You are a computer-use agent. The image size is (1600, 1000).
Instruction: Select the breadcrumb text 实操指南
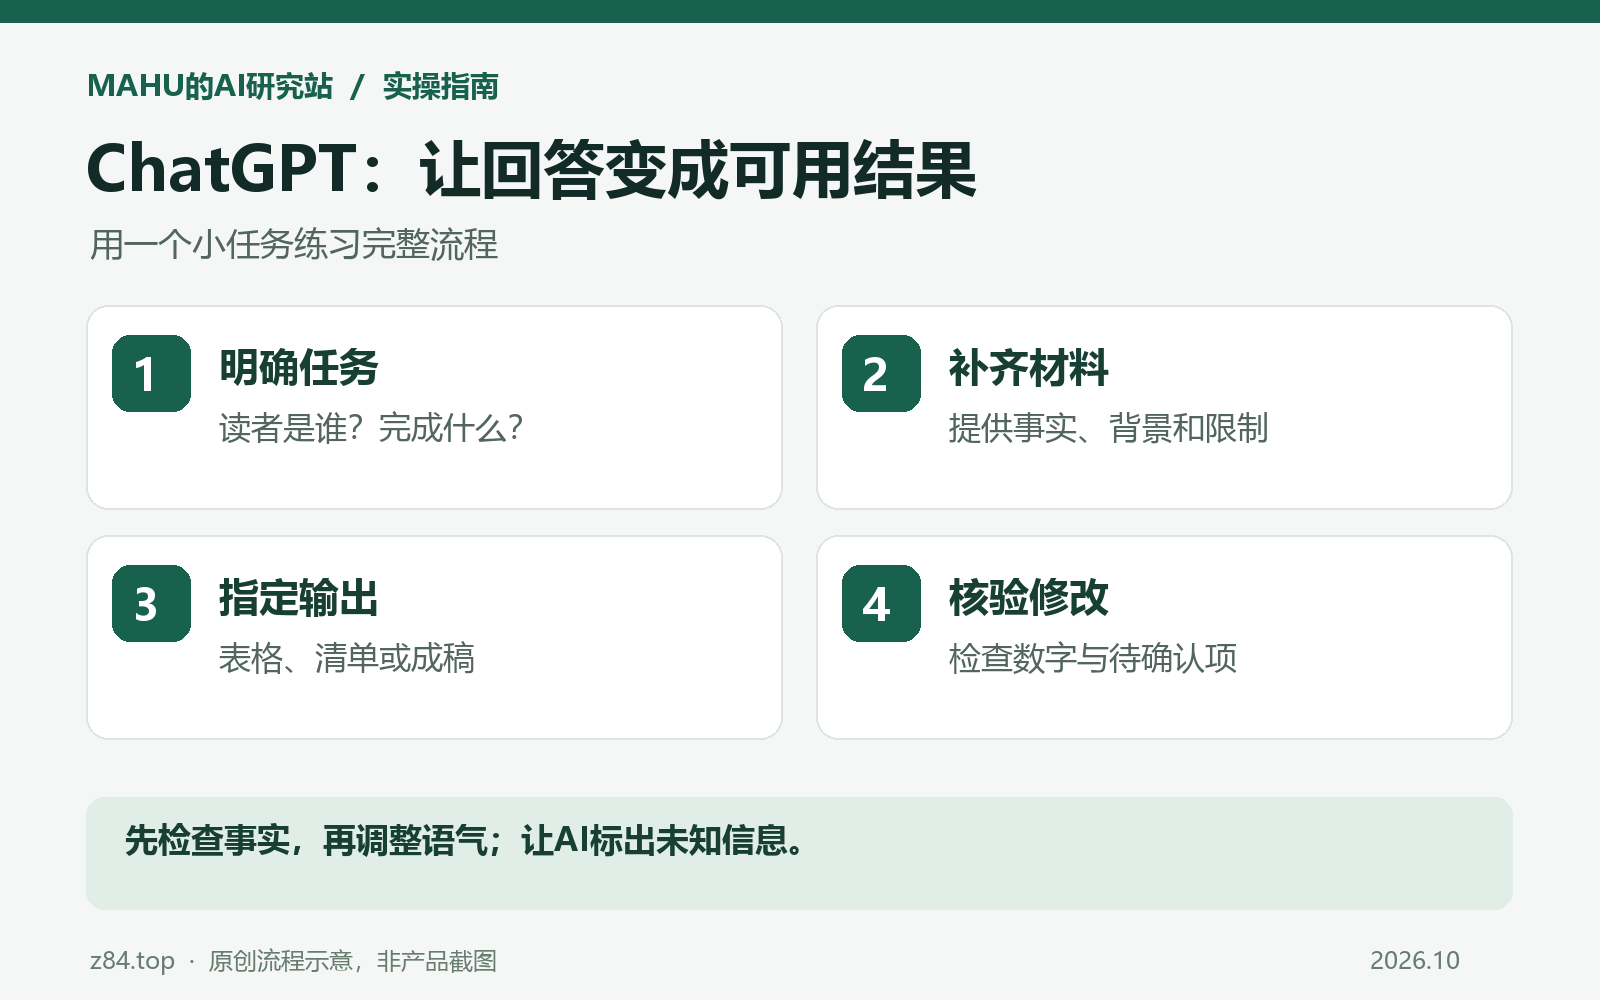coord(441,86)
